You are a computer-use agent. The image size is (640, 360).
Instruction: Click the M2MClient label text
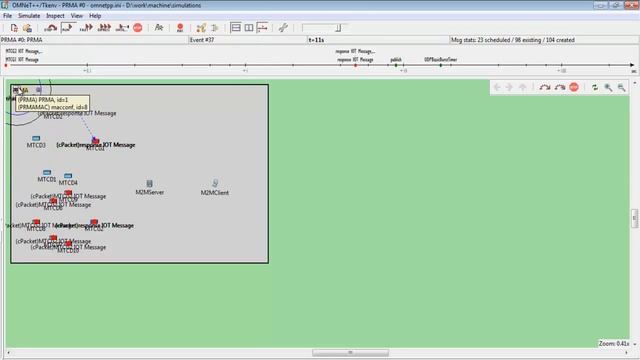[x=215, y=193]
